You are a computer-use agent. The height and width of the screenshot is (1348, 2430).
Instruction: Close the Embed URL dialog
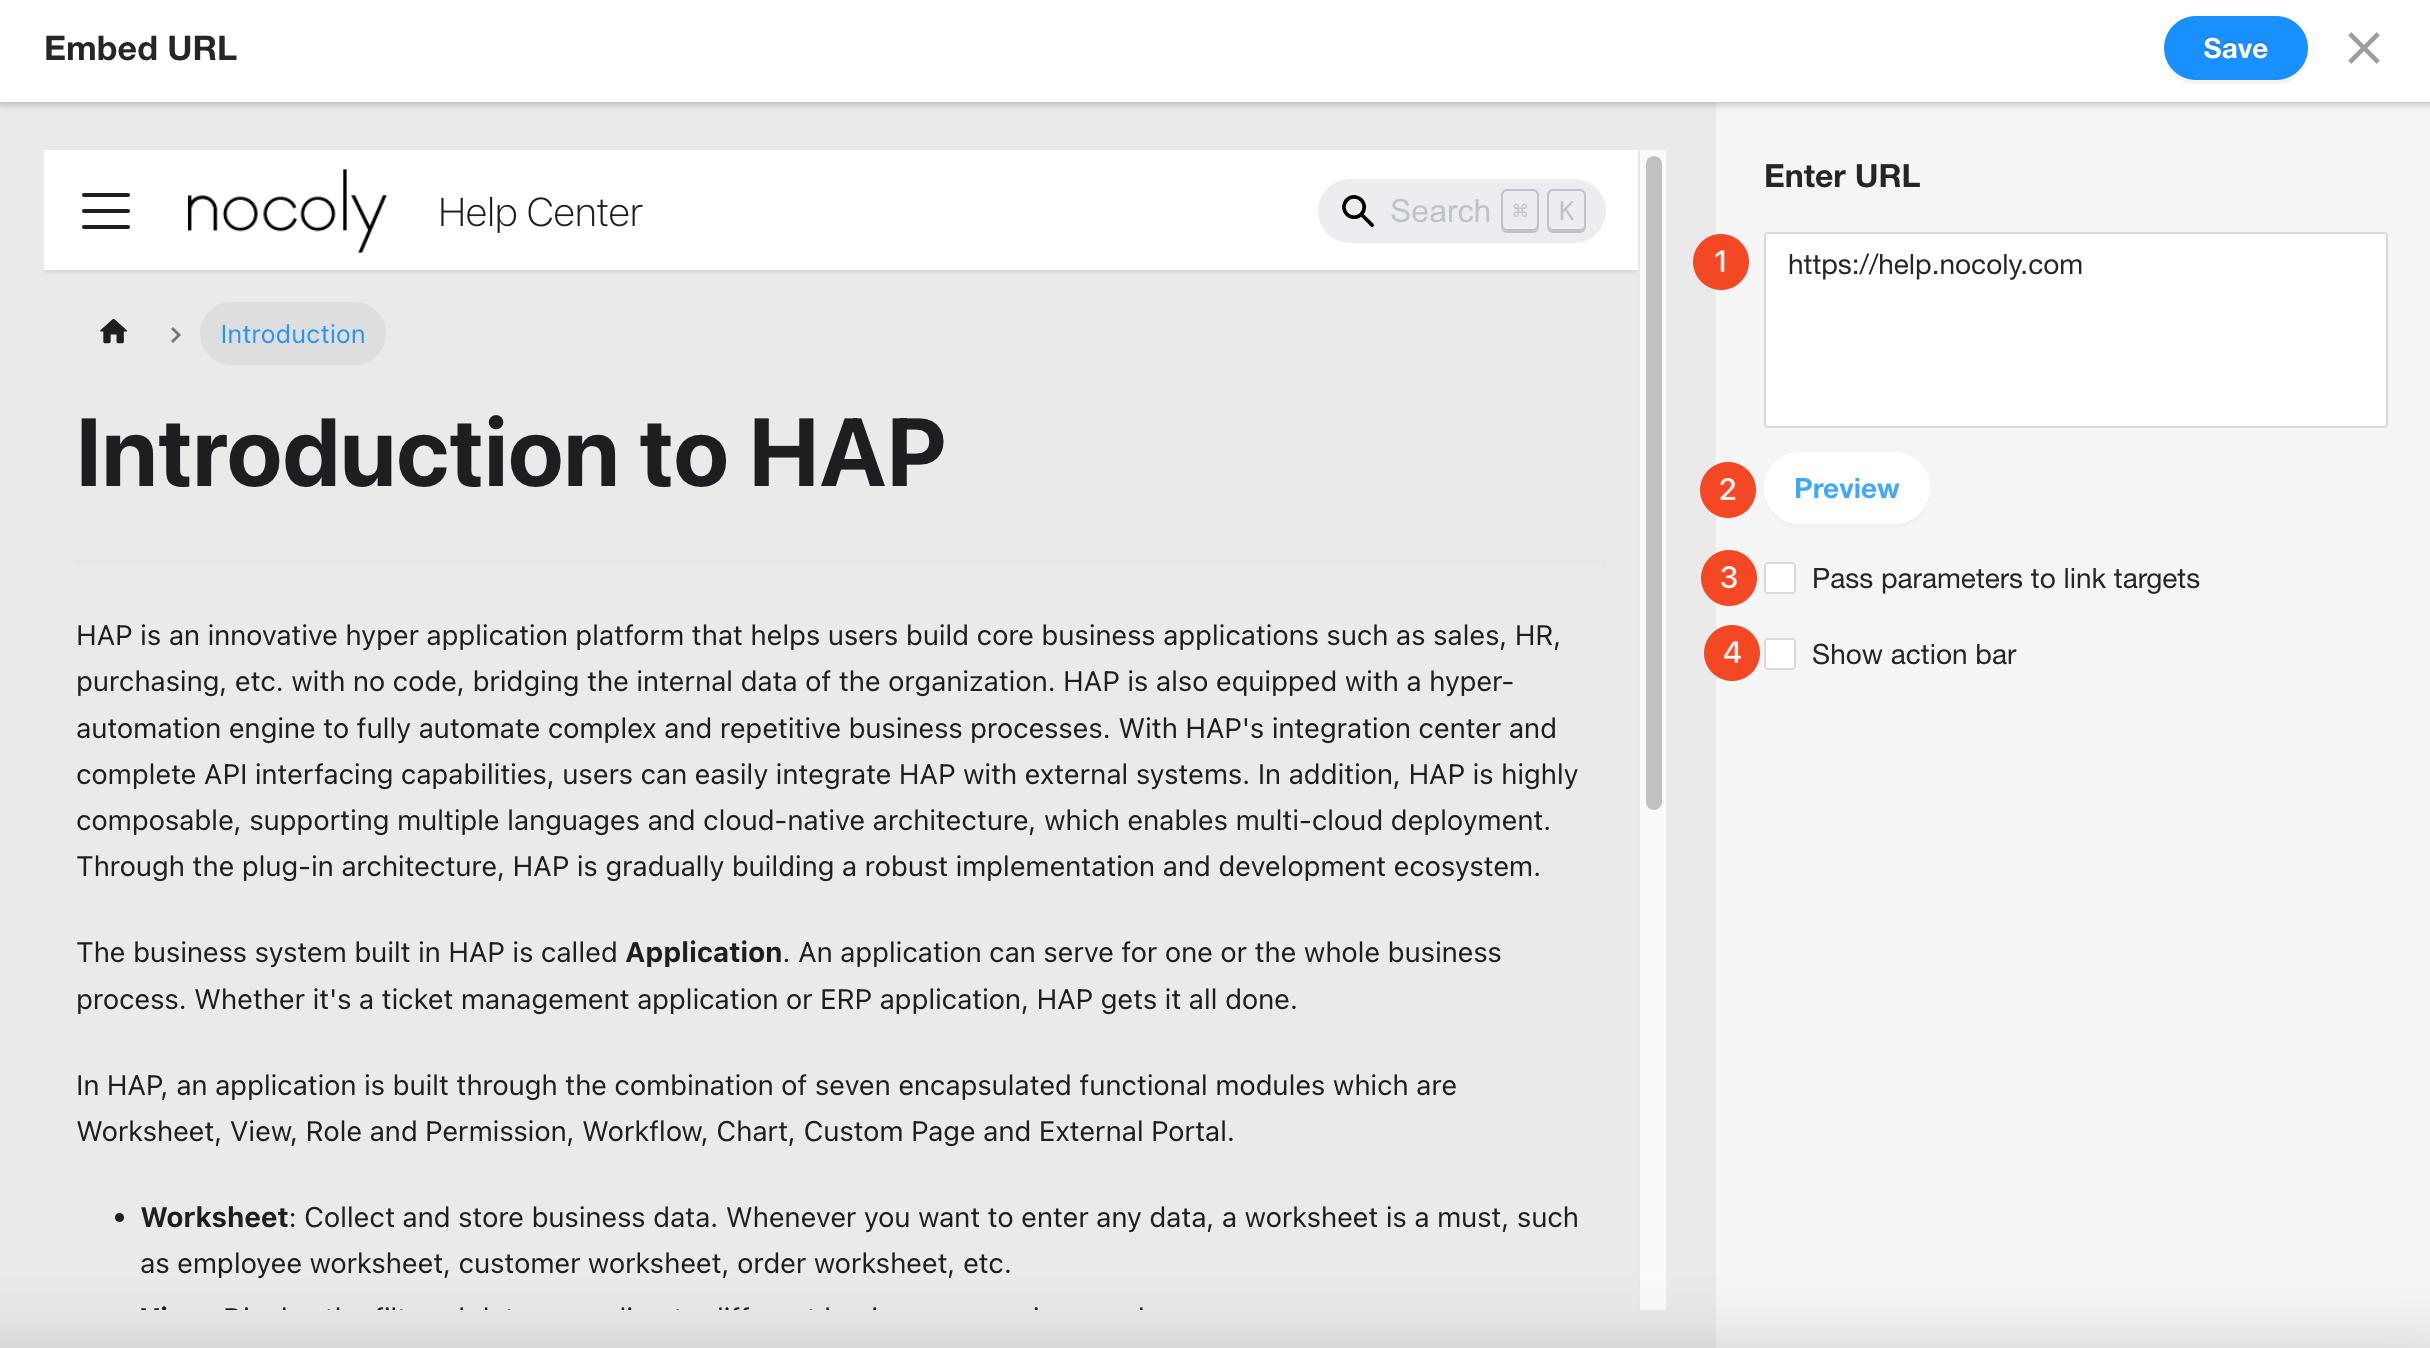click(x=2364, y=48)
